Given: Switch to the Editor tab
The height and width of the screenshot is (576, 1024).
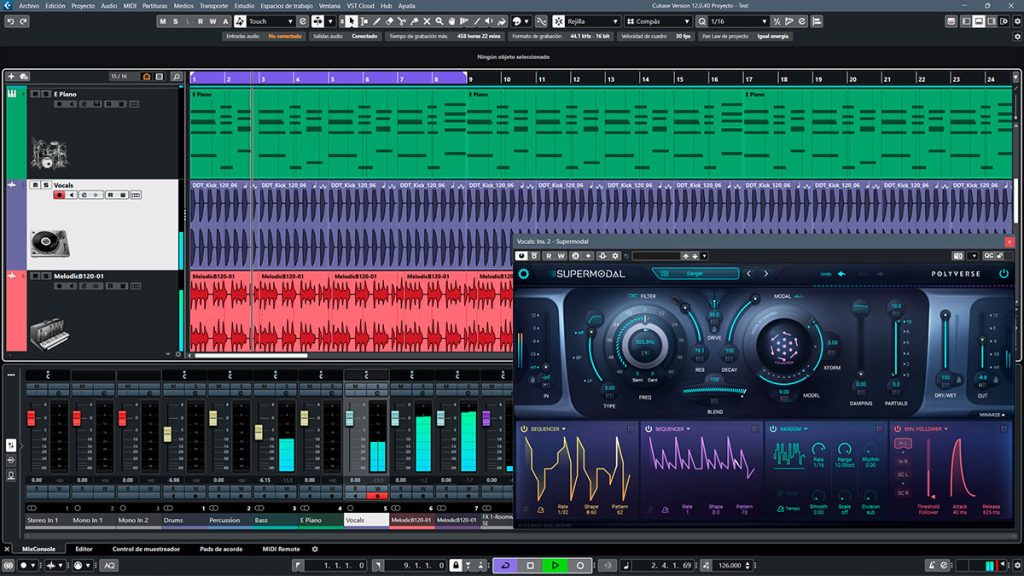Looking at the screenshot, I should pos(84,549).
